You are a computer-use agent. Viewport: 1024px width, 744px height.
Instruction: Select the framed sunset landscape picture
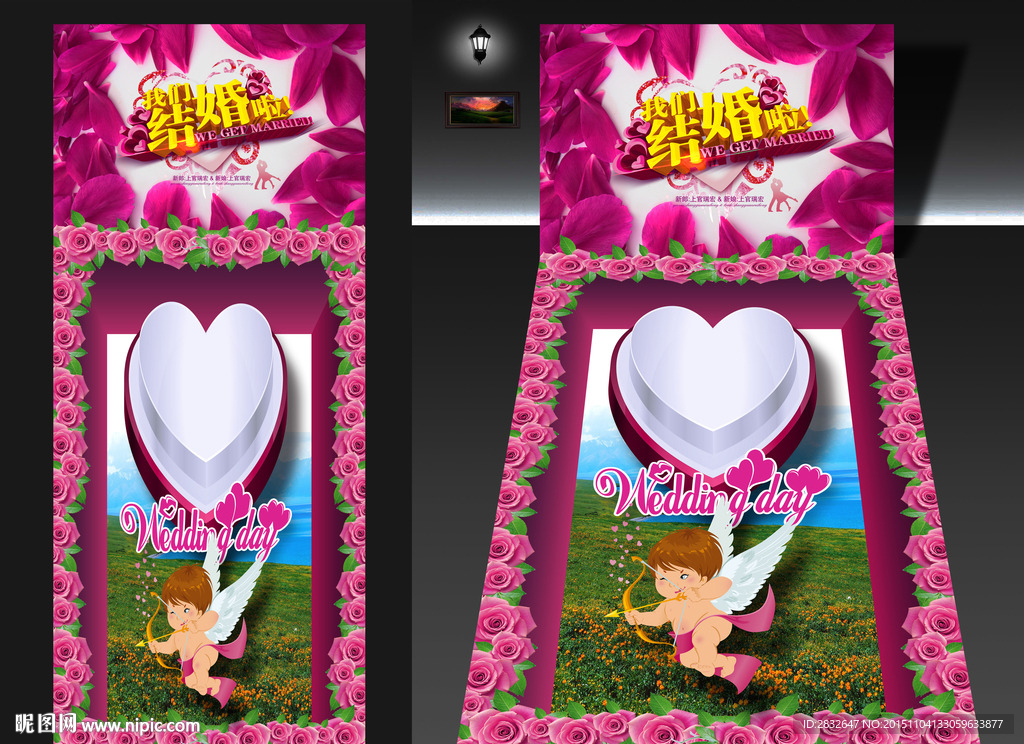pyautogui.click(x=483, y=109)
